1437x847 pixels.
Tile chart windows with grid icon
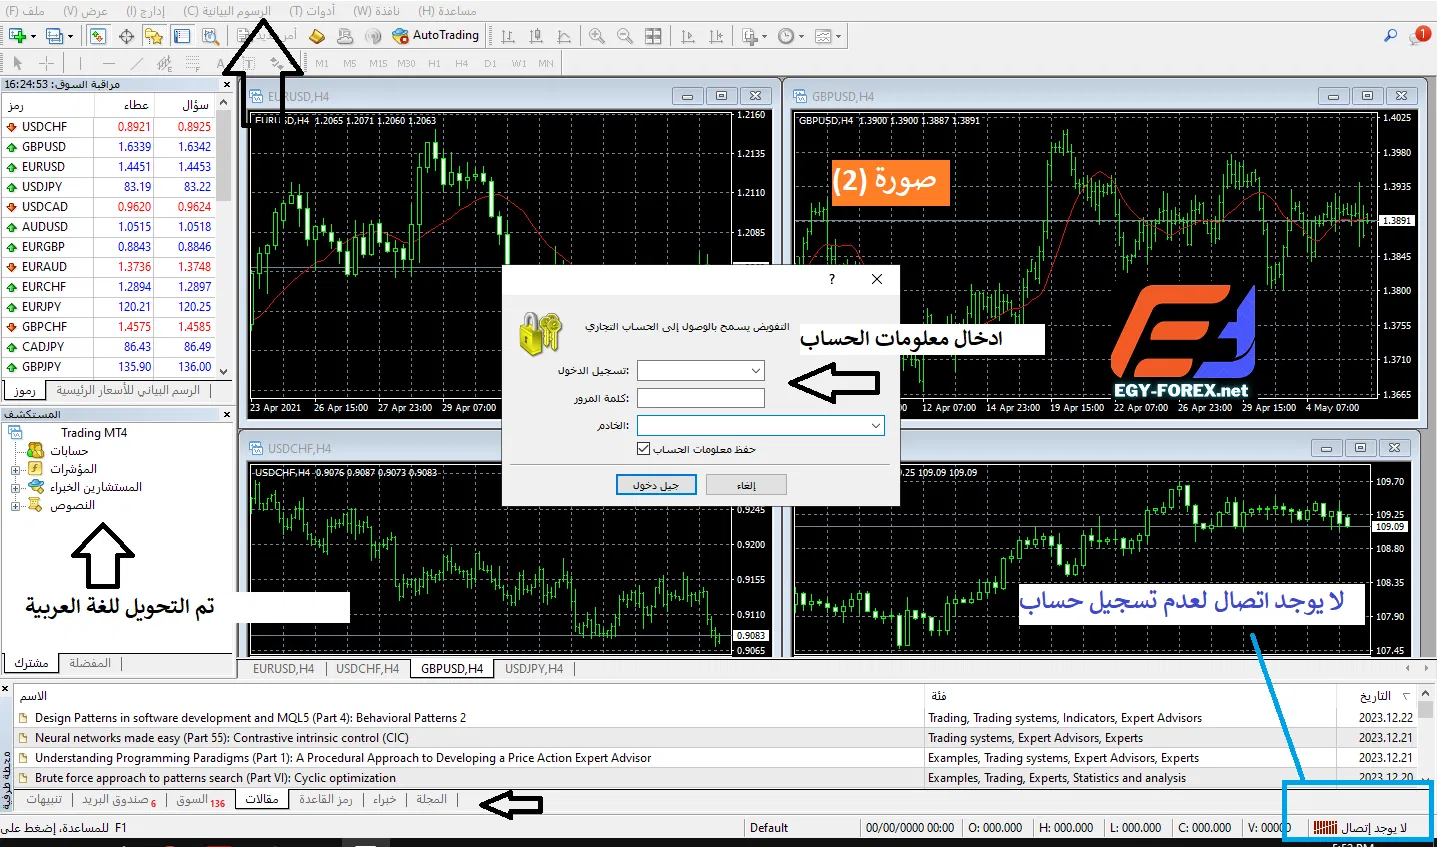coord(653,36)
